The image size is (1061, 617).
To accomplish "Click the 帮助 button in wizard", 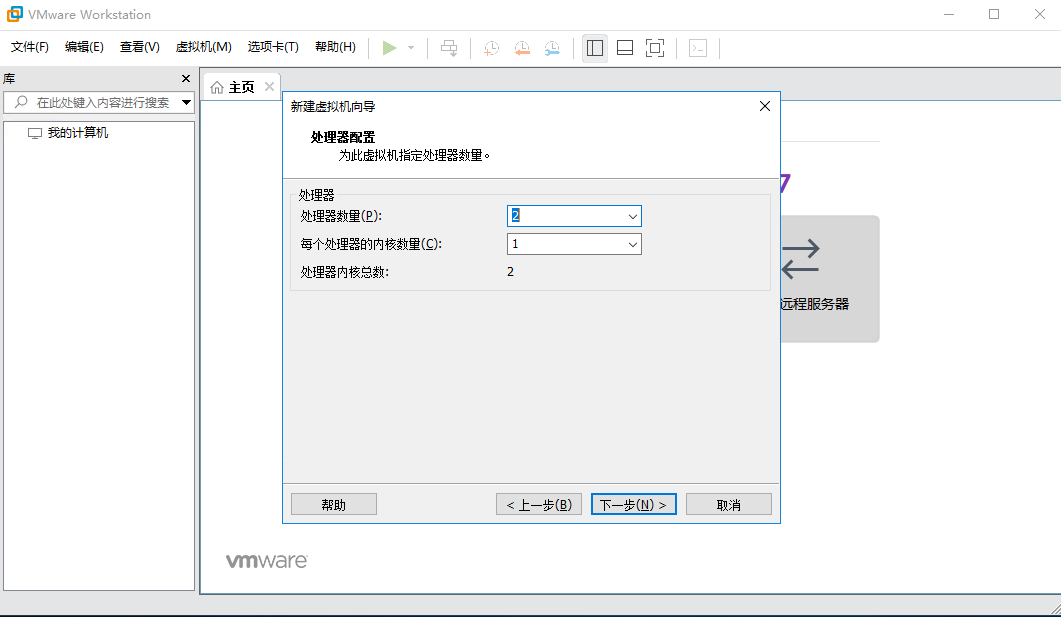I will point(334,505).
